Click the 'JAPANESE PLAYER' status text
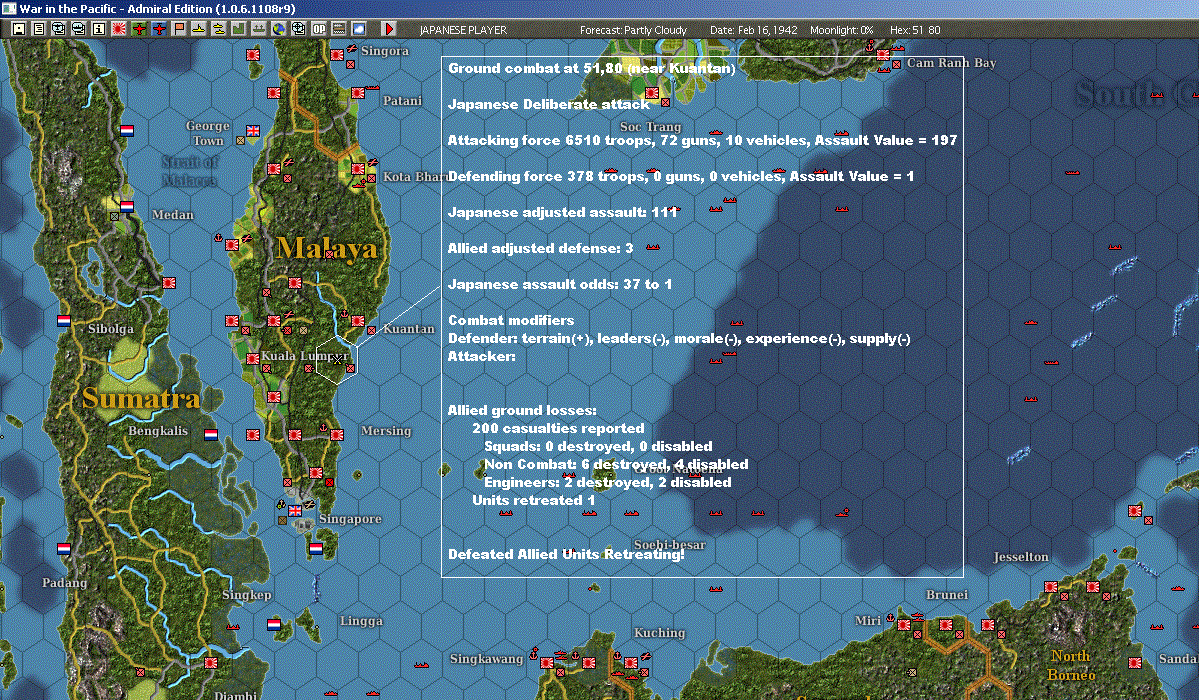1199x700 pixels. (463, 30)
